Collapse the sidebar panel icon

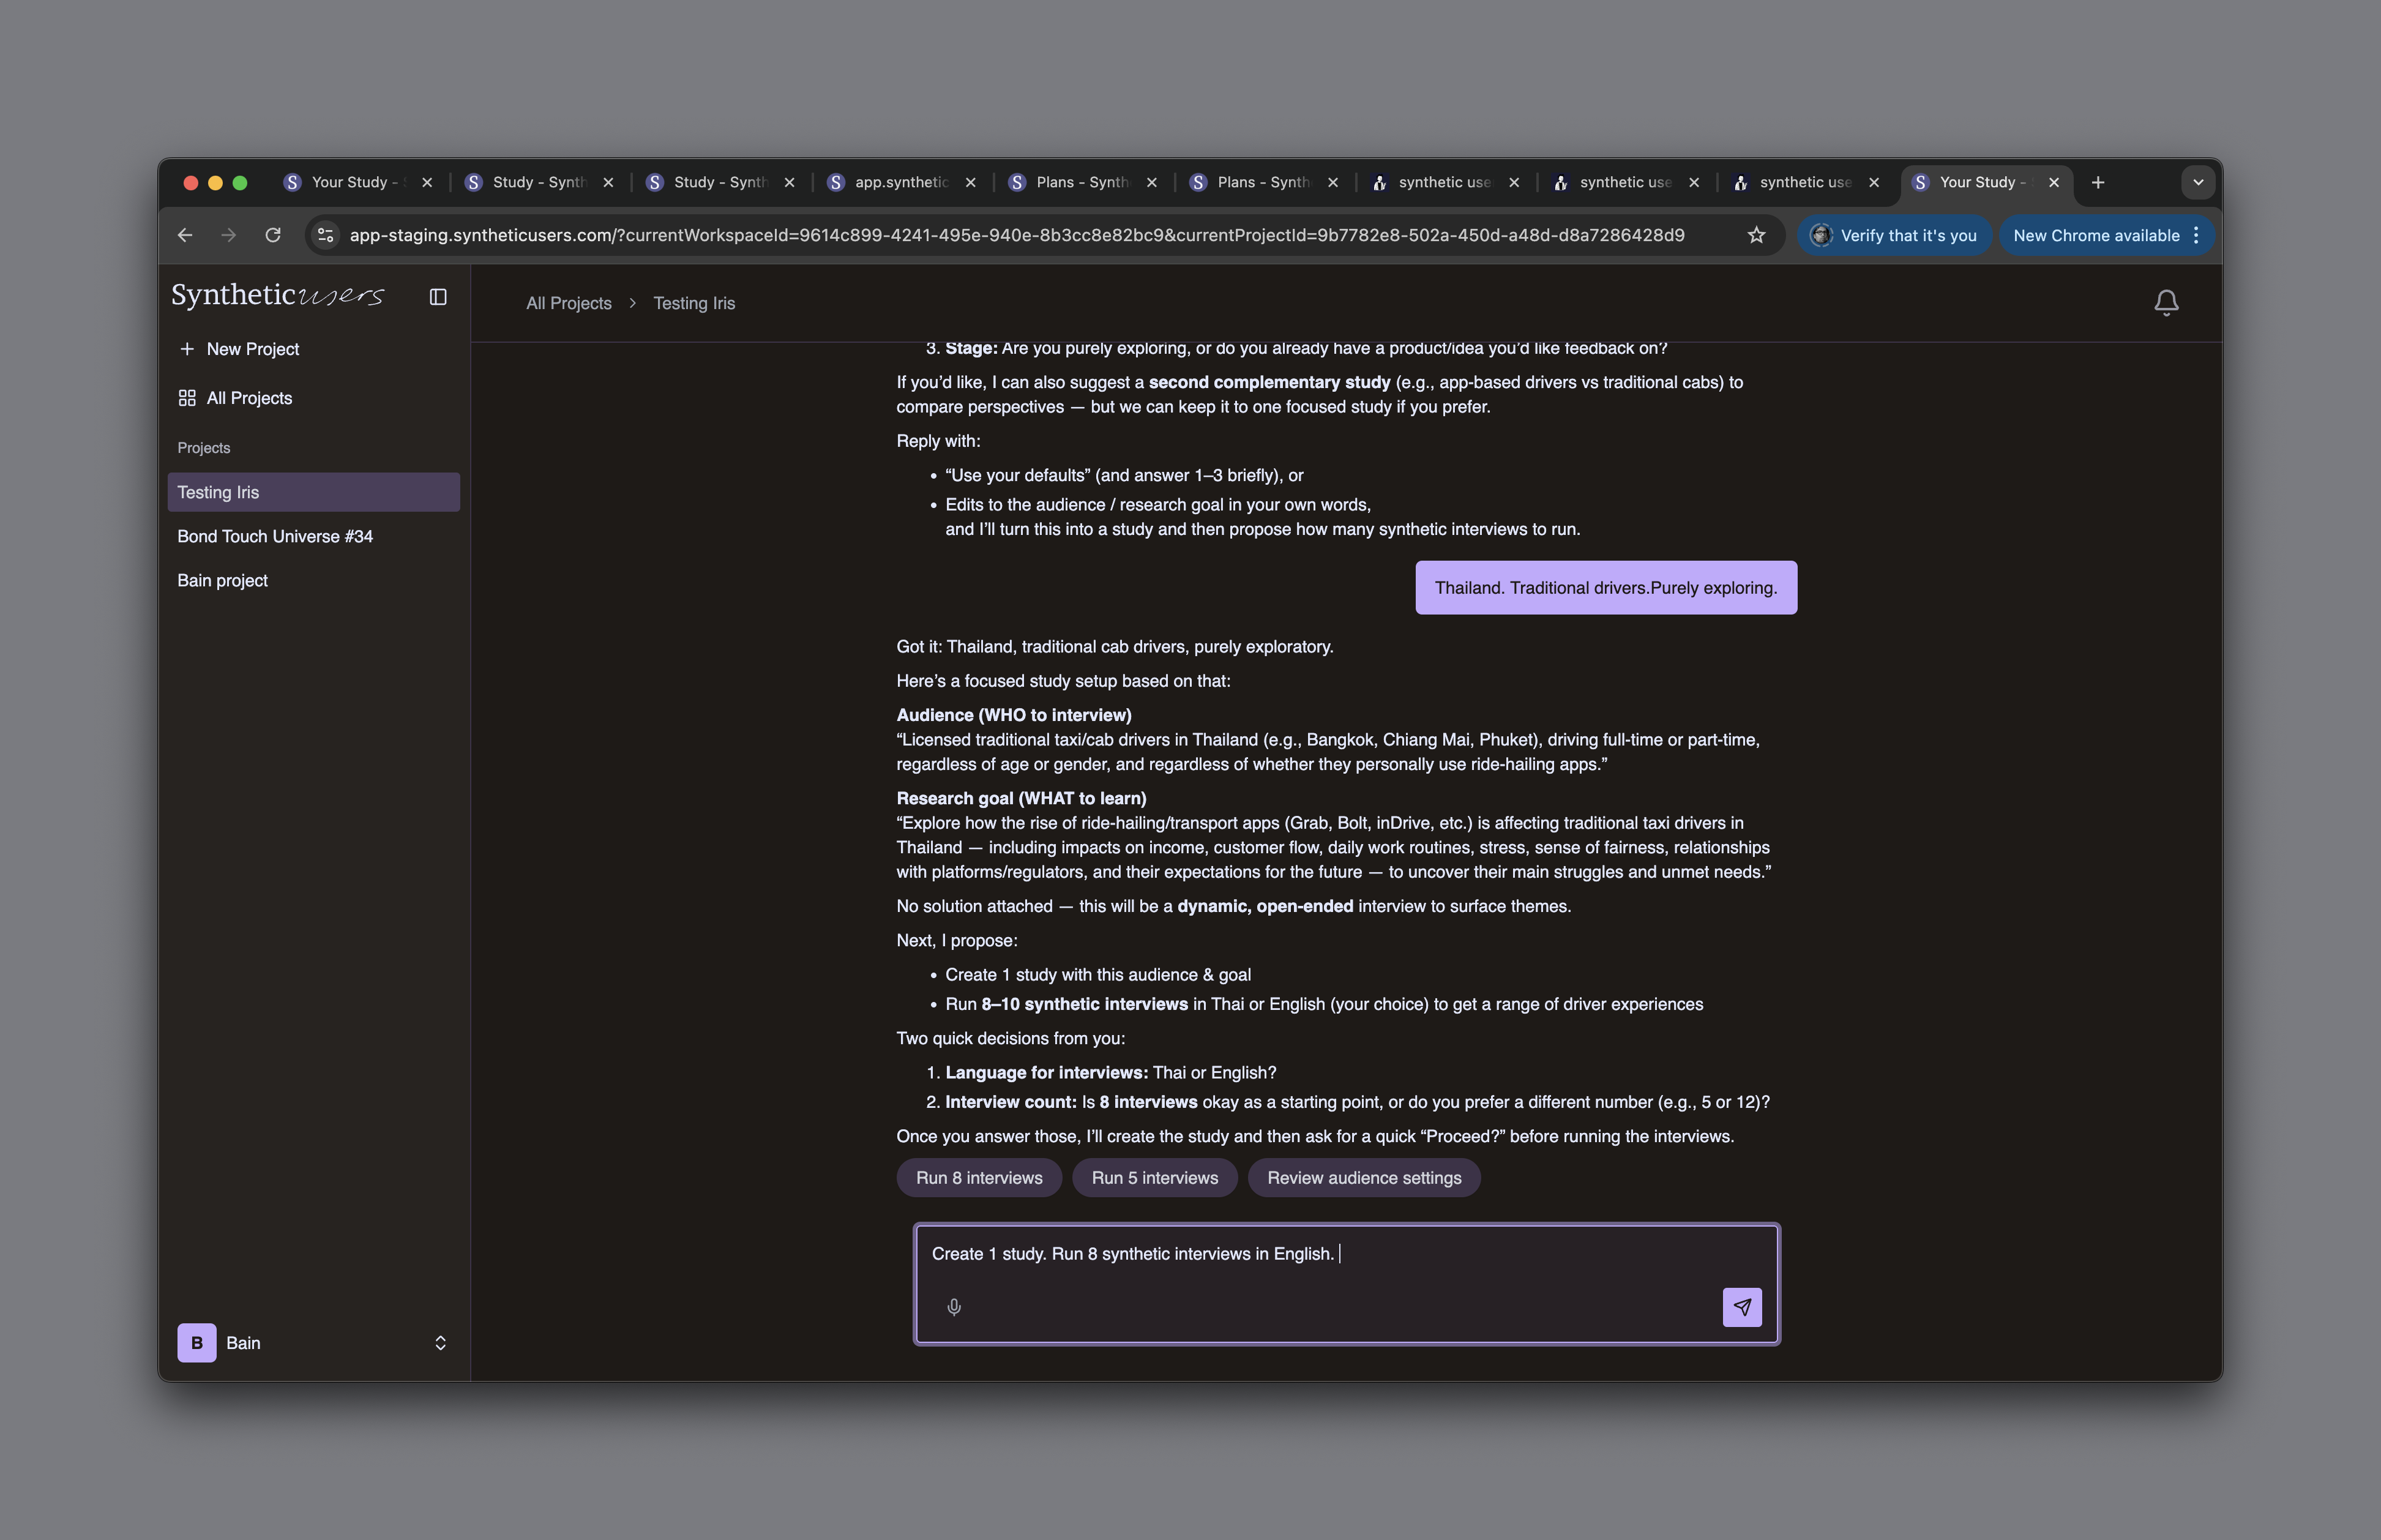[x=438, y=297]
